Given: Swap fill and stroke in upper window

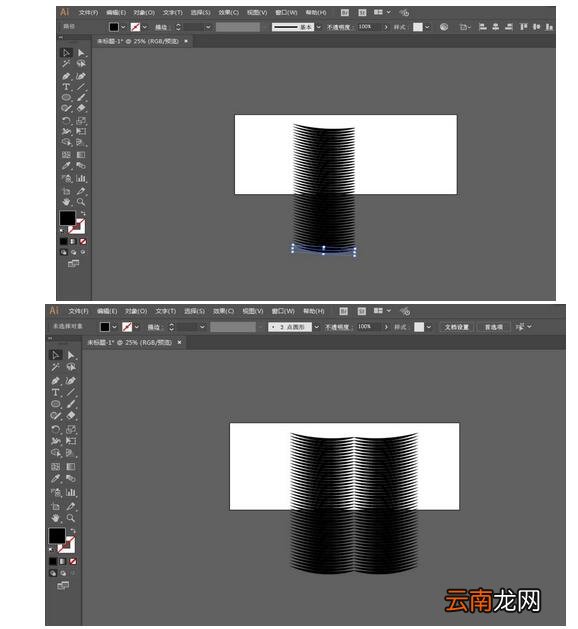Looking at the screenshot, I should (83, 213).
